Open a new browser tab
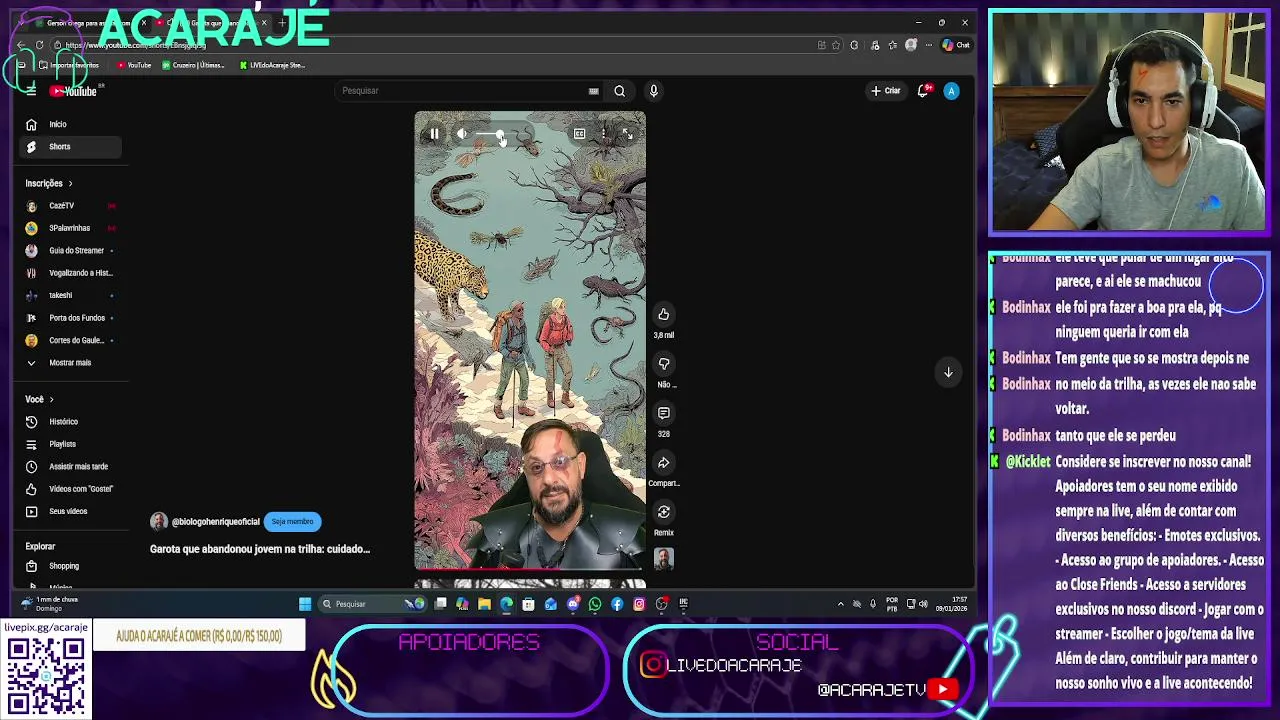This screenshot has height=720, width=1280. tap(282, 22)
